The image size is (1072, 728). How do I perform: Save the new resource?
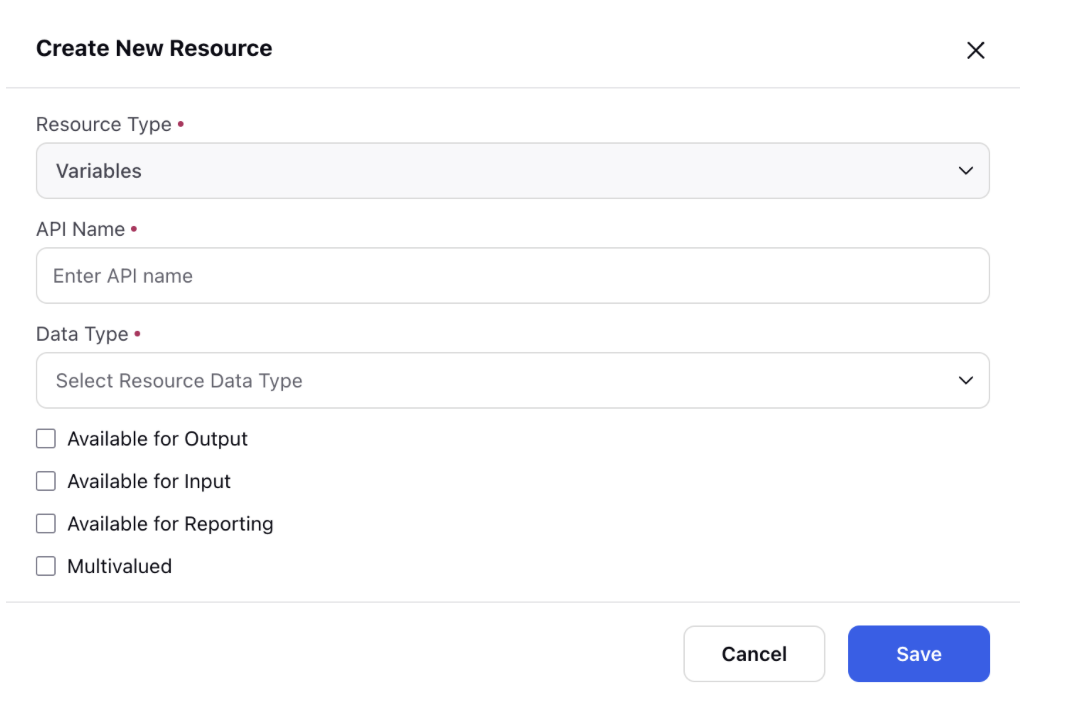(x=919, y=654)
